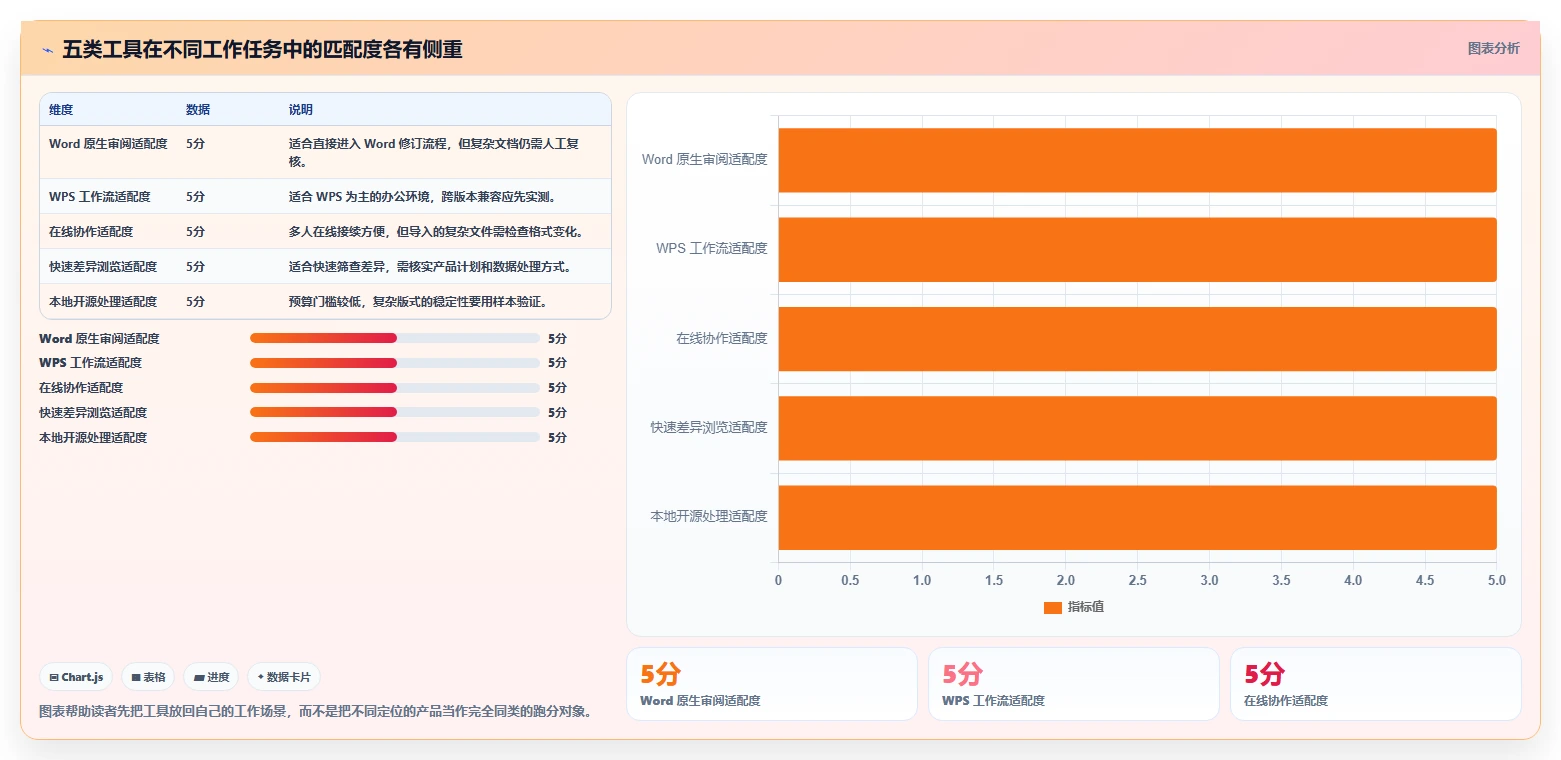
Task: Click the x-axis tick value 2.5
Action: pyautogui.click(x=1137, y=580)
